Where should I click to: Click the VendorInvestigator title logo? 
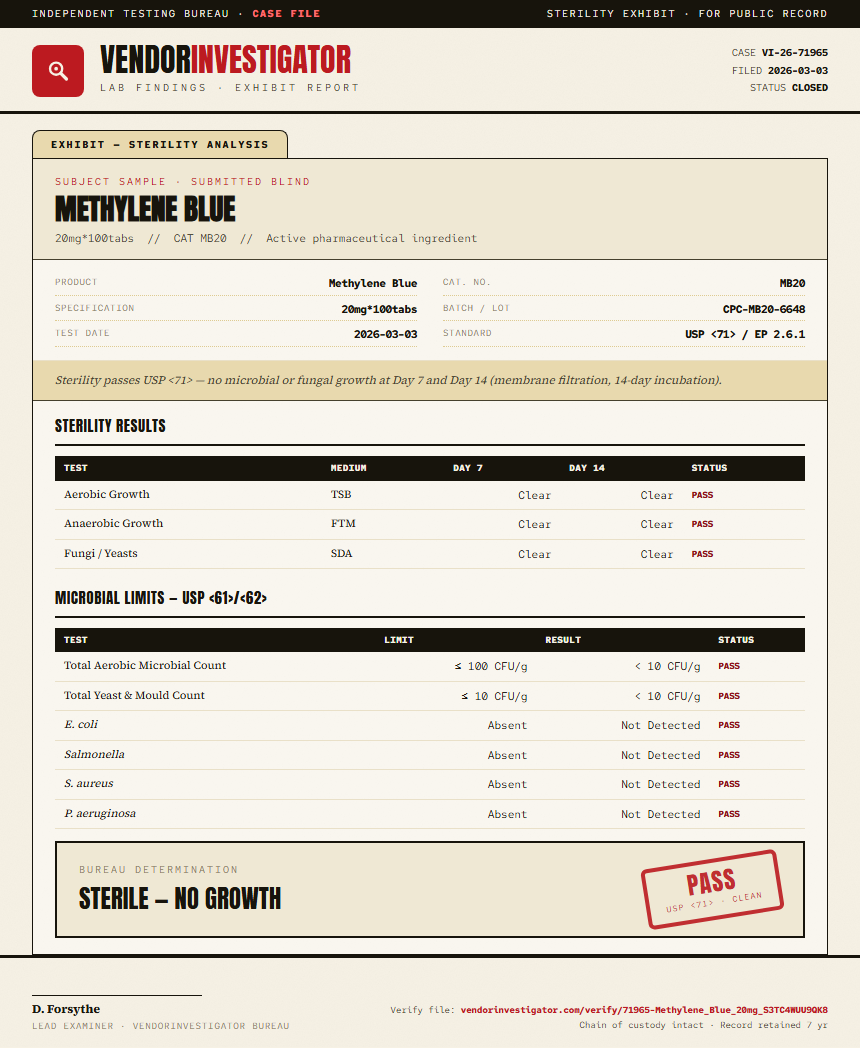pos(225,59)
